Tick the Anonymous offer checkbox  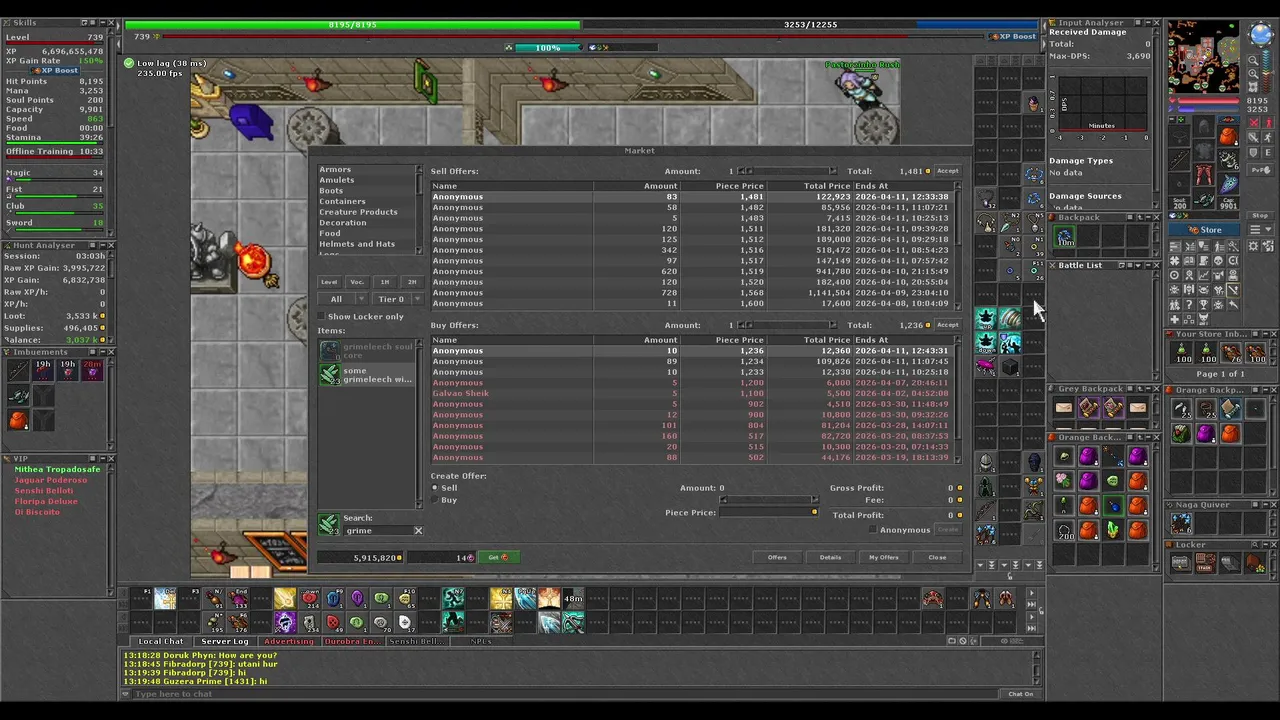coord(873,530)
